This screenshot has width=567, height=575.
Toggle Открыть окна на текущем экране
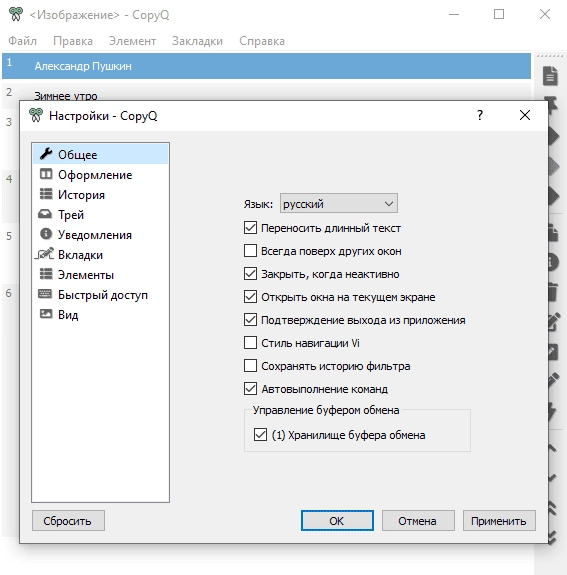(x=250, y=297)
